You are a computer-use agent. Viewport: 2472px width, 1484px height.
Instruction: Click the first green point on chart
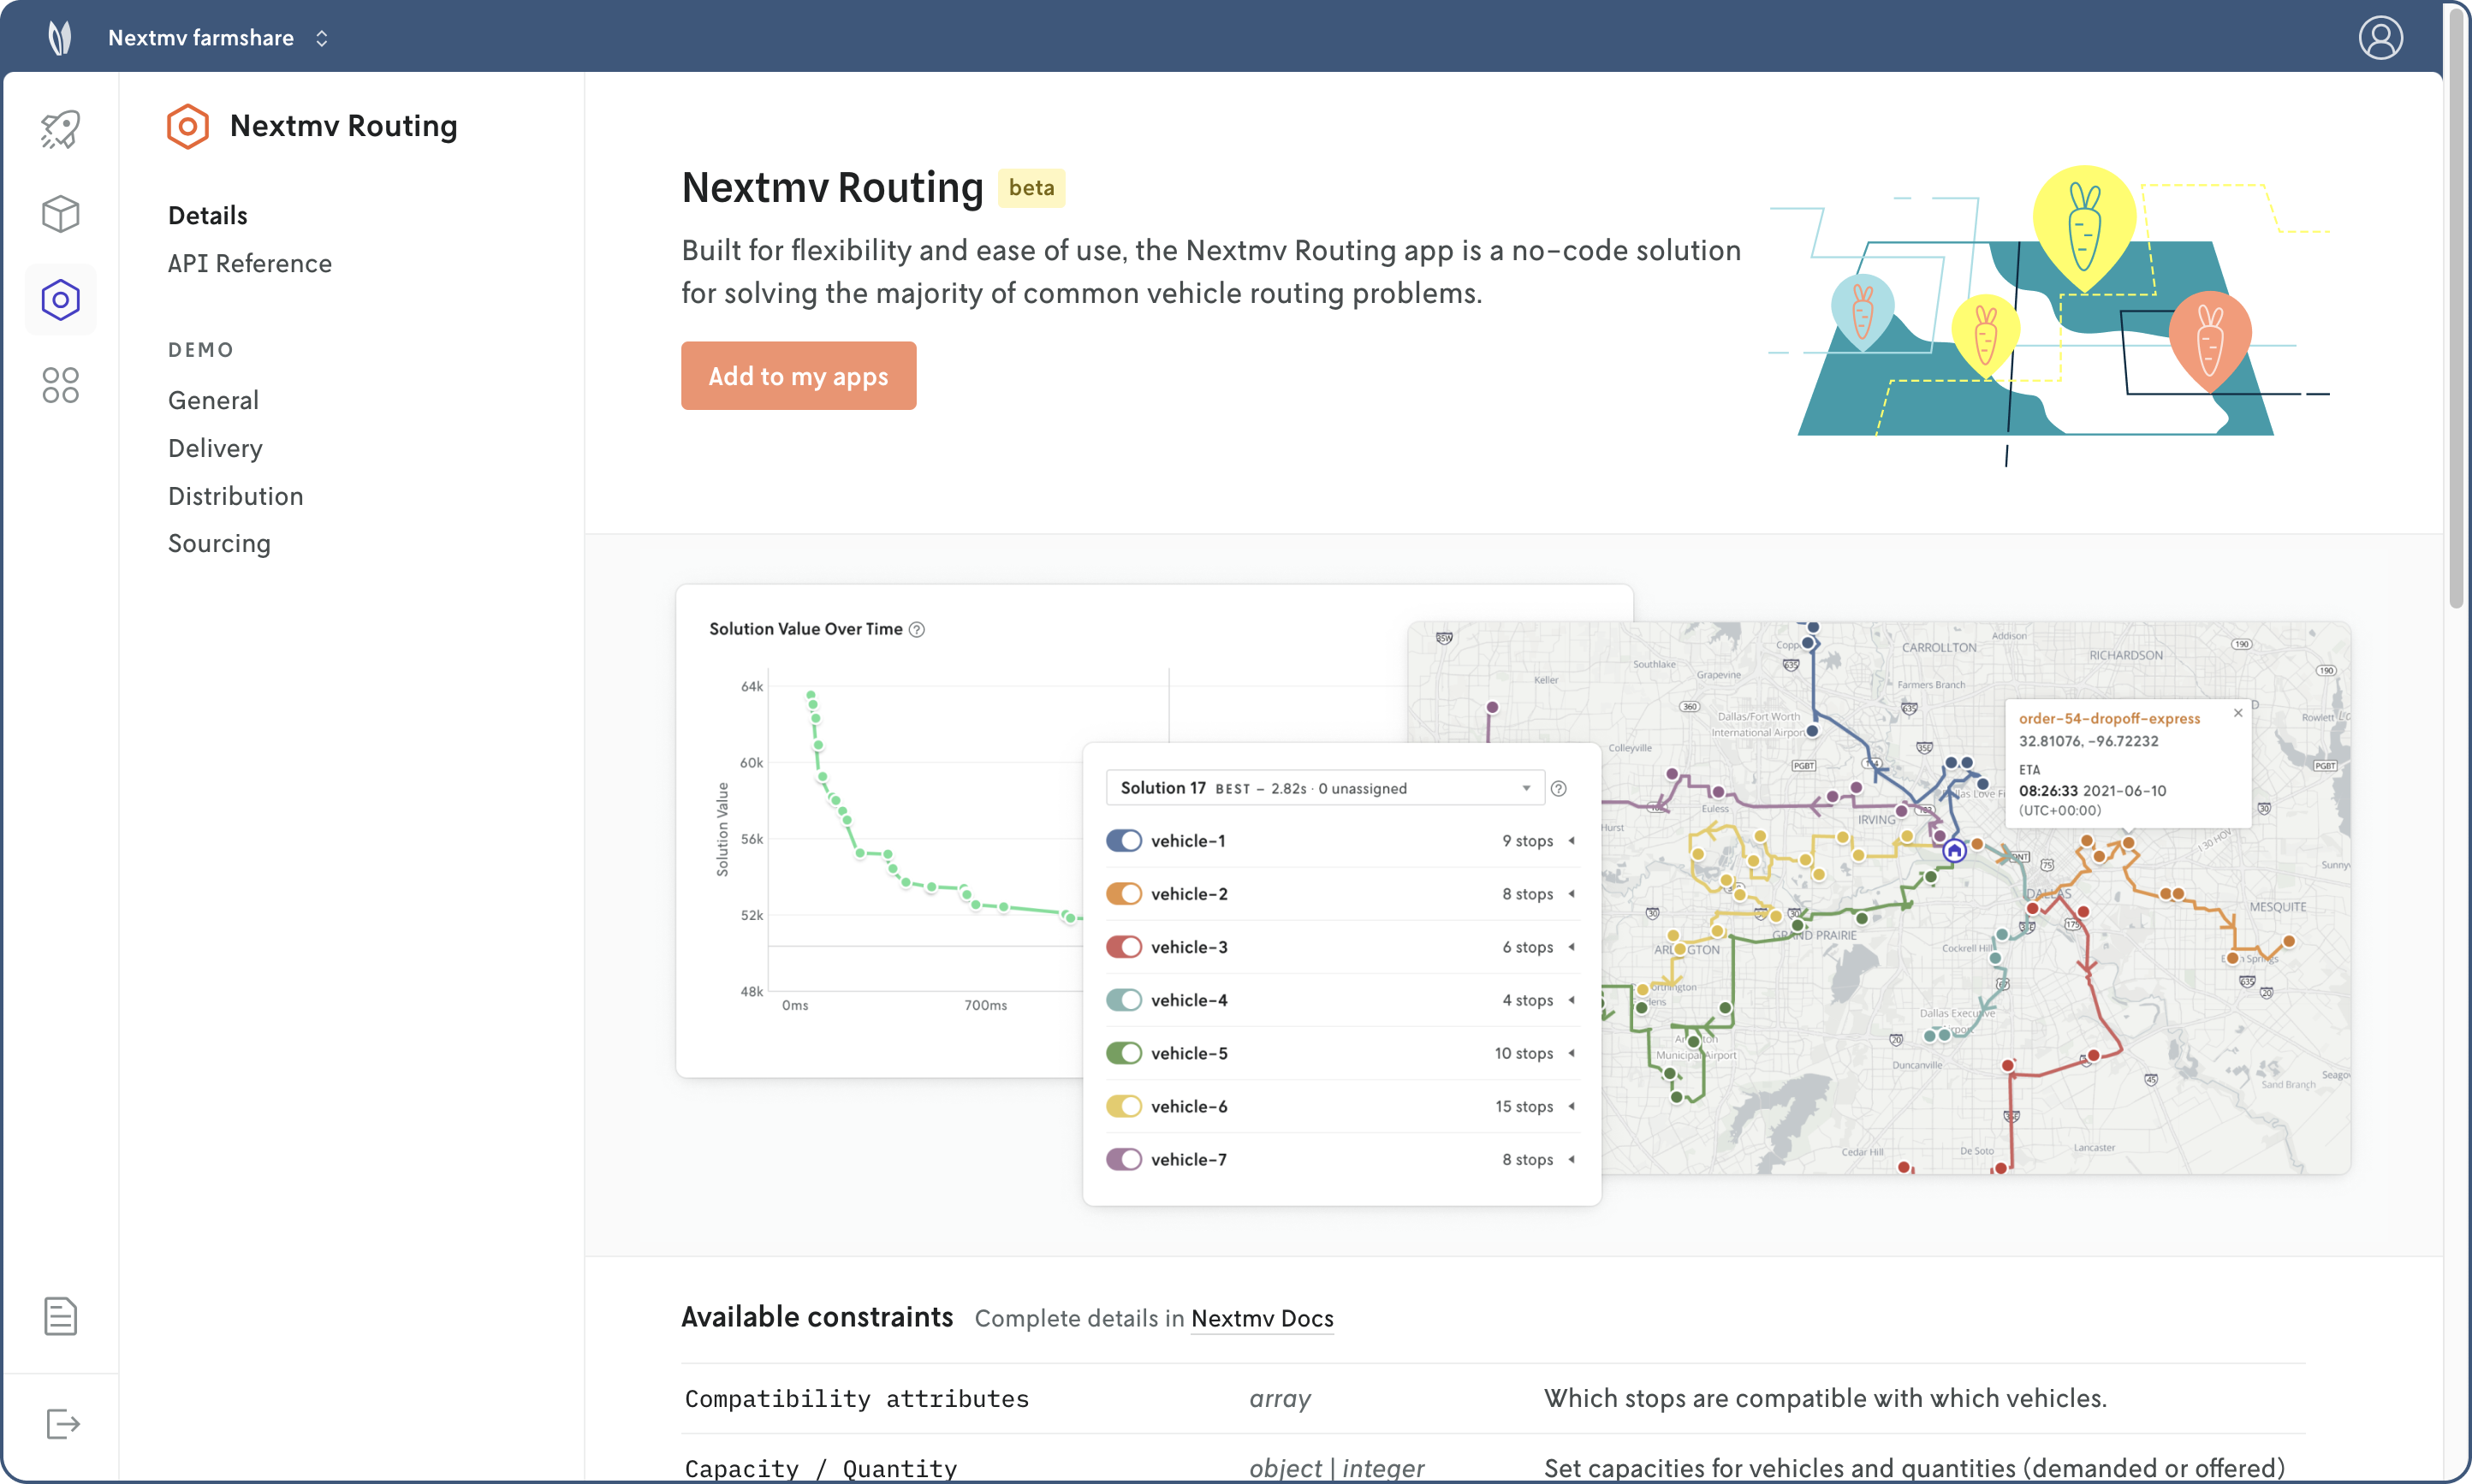point(810,694)
